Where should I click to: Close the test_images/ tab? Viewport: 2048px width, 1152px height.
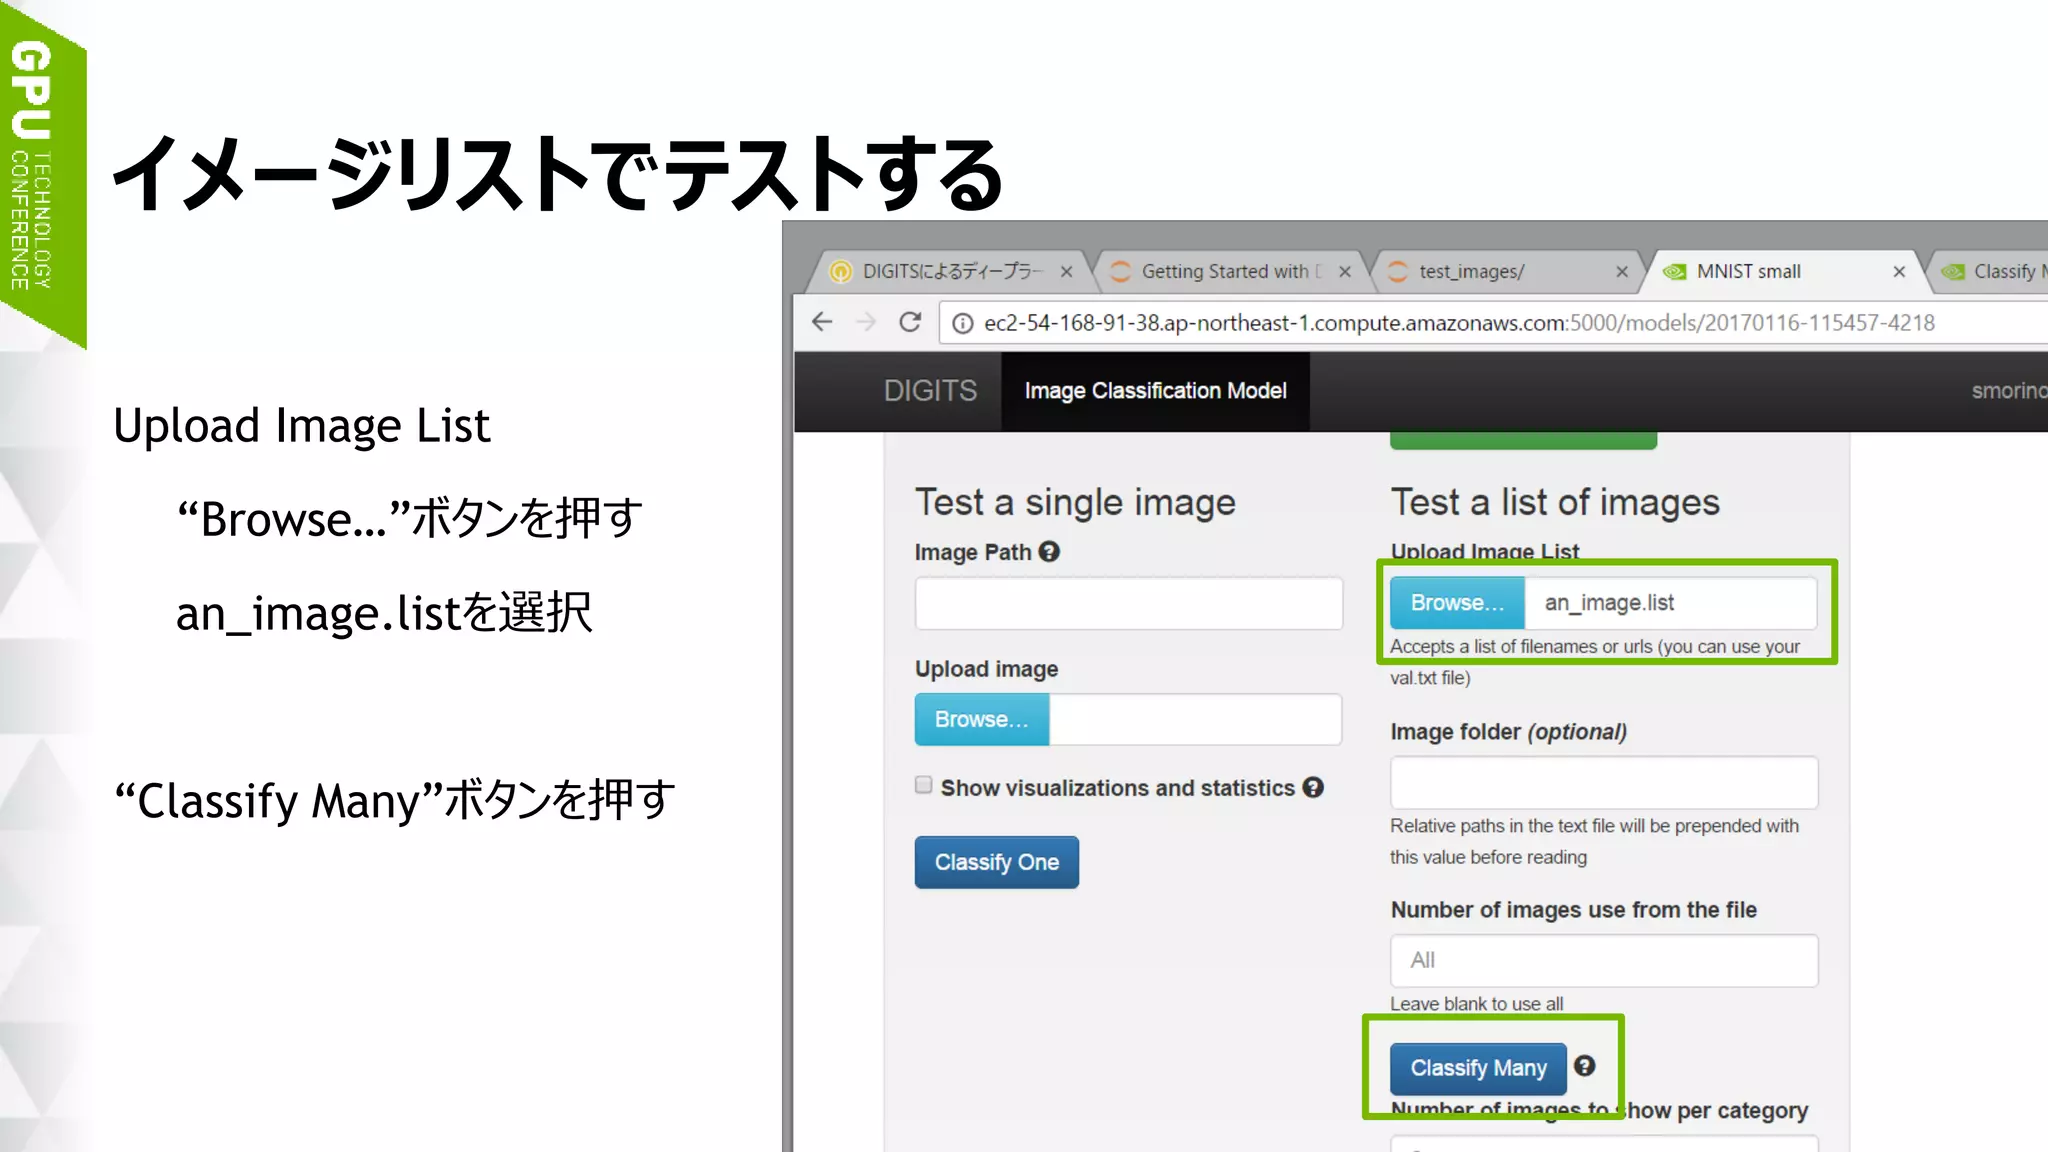(1622, 271)
